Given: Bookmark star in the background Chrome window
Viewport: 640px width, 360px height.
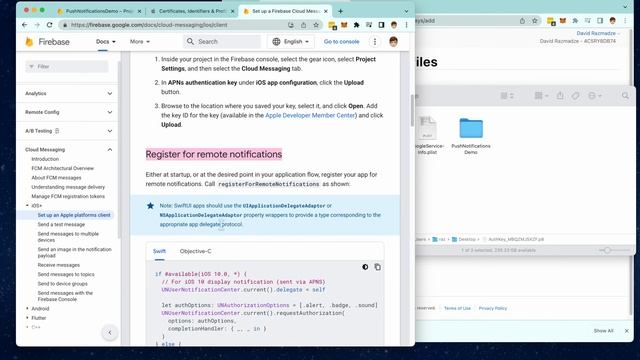Looking at the screenshot, I should [535, 20].
